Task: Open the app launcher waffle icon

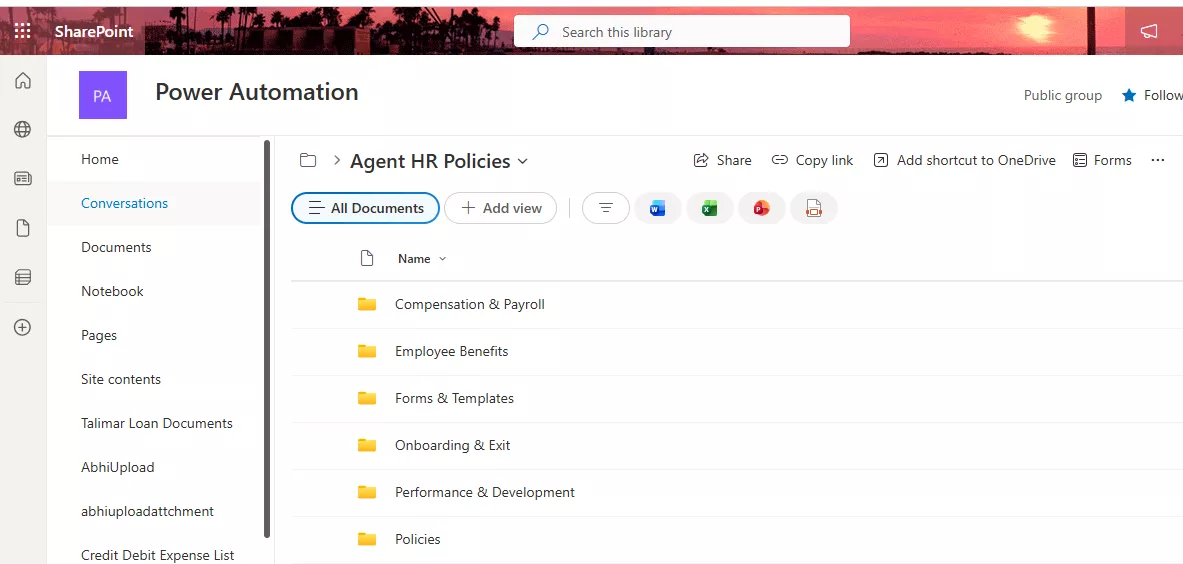Action: [x=23, y=31]
